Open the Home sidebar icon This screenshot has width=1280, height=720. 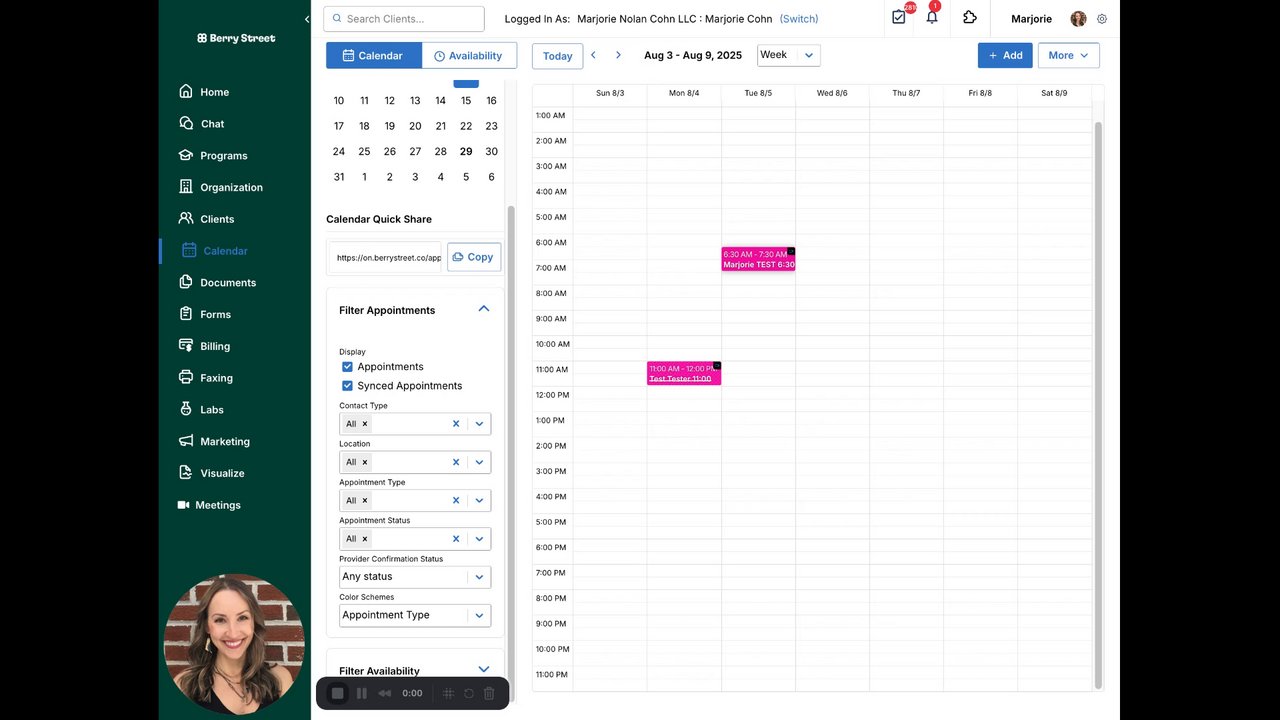coord(186,91)
